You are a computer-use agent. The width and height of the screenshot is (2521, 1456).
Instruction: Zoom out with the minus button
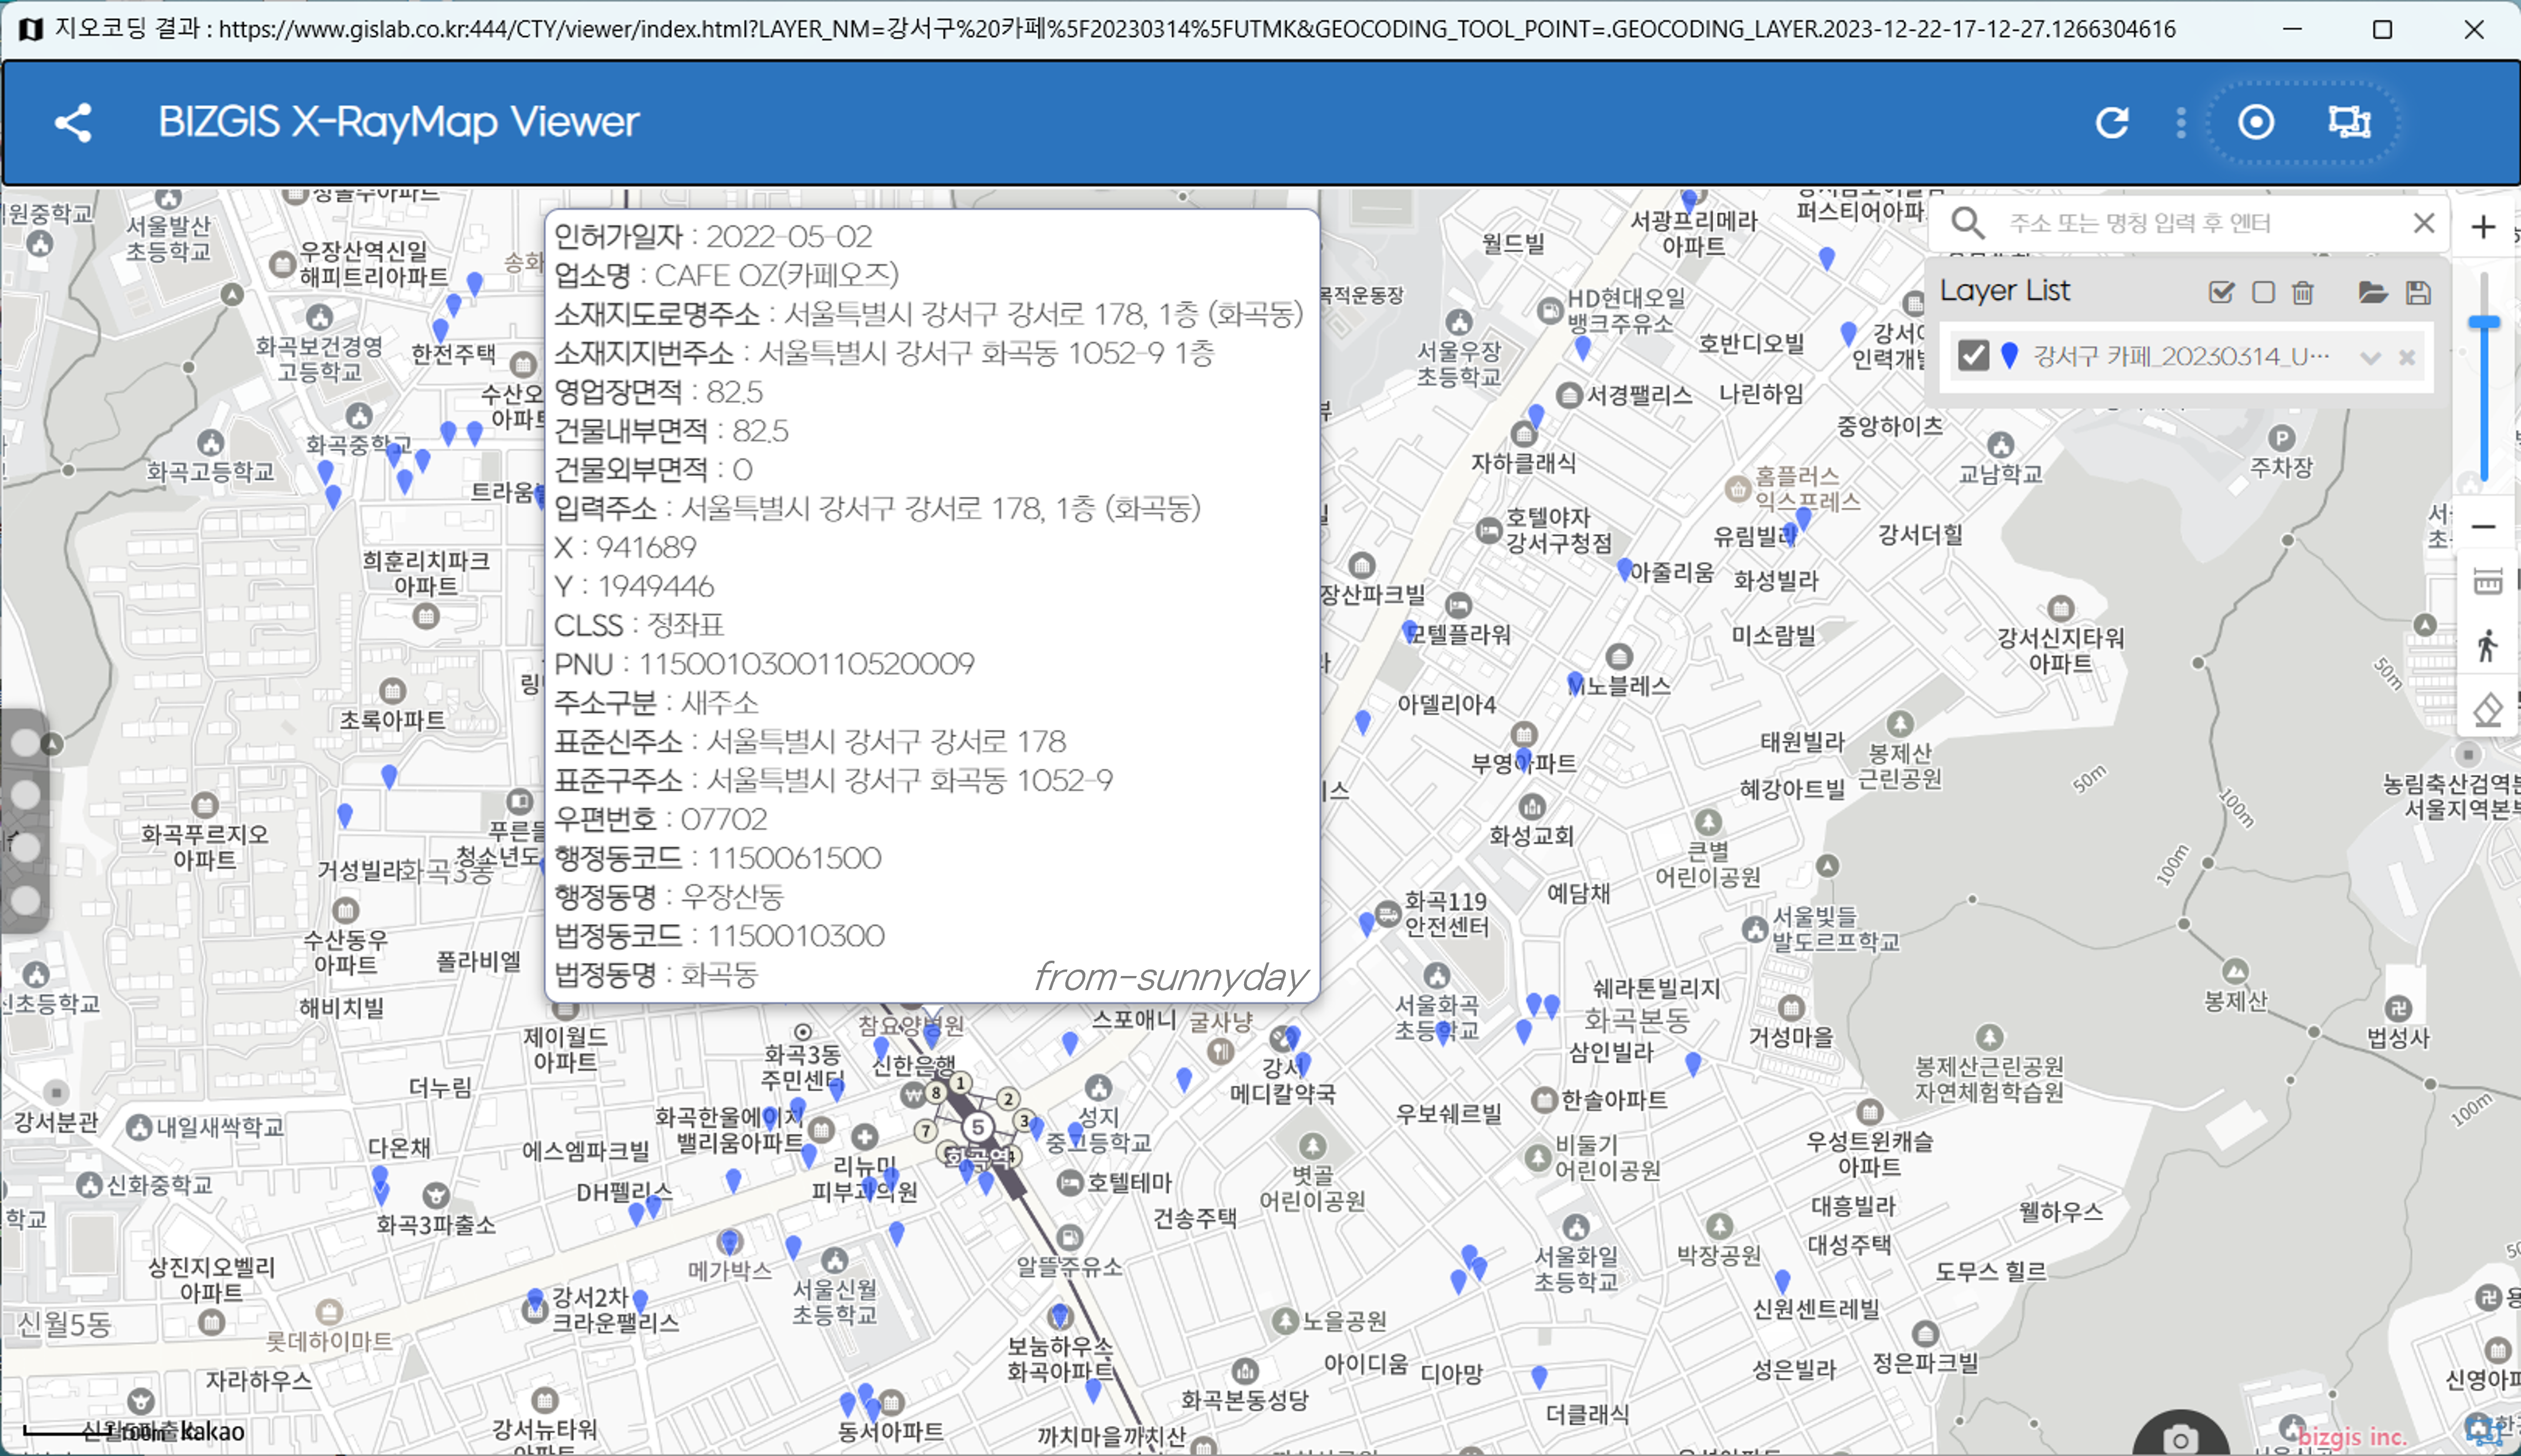(x=2483, y=526)
